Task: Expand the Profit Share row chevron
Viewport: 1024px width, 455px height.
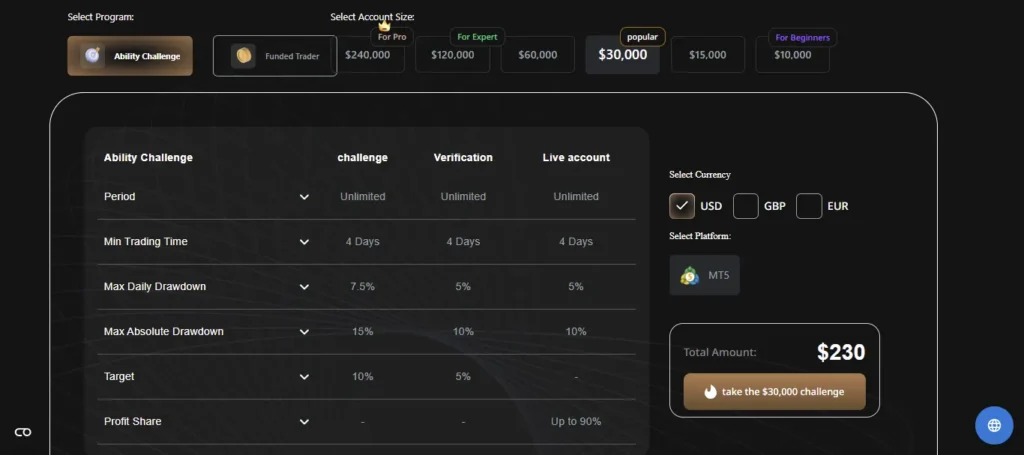Action: [x=304, y=422]
